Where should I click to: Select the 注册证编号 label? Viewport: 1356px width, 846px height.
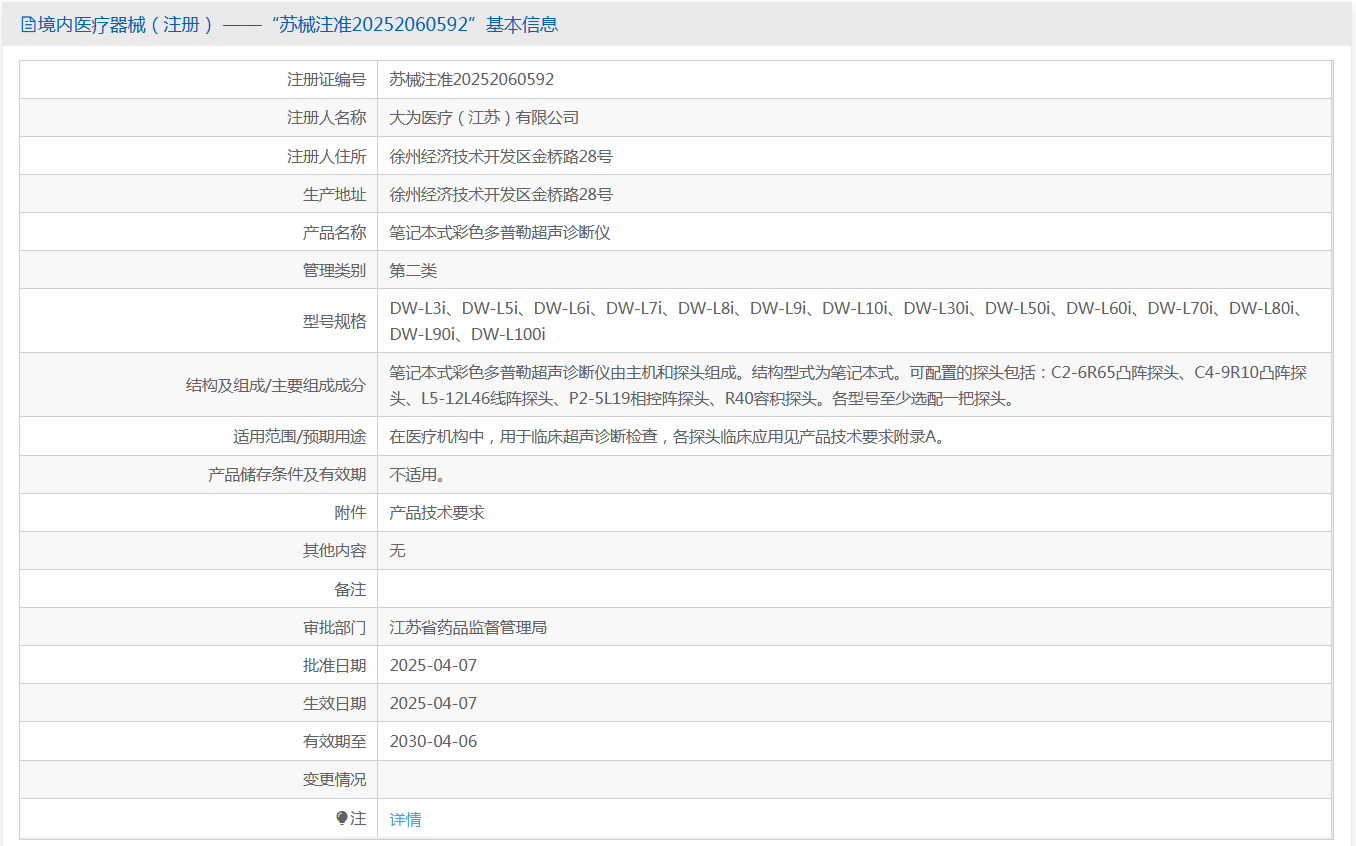click(326, 79)
